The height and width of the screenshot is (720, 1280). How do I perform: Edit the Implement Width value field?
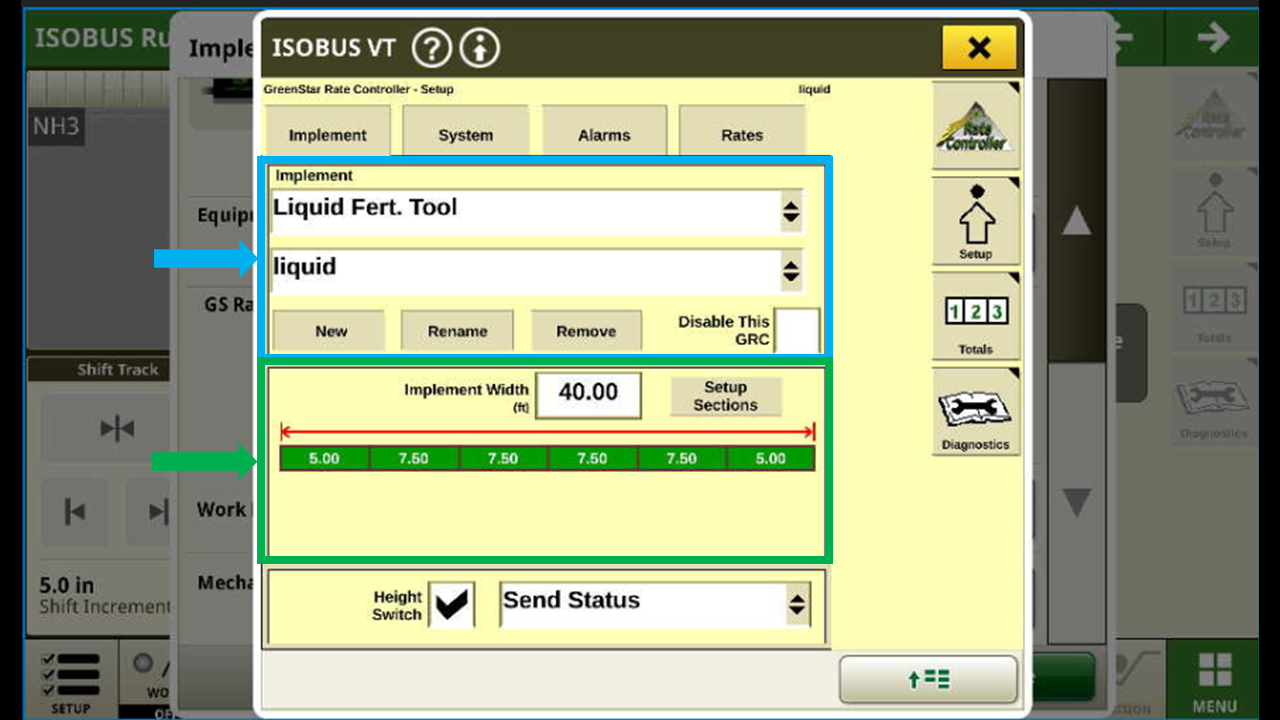(x=588, y=395)
